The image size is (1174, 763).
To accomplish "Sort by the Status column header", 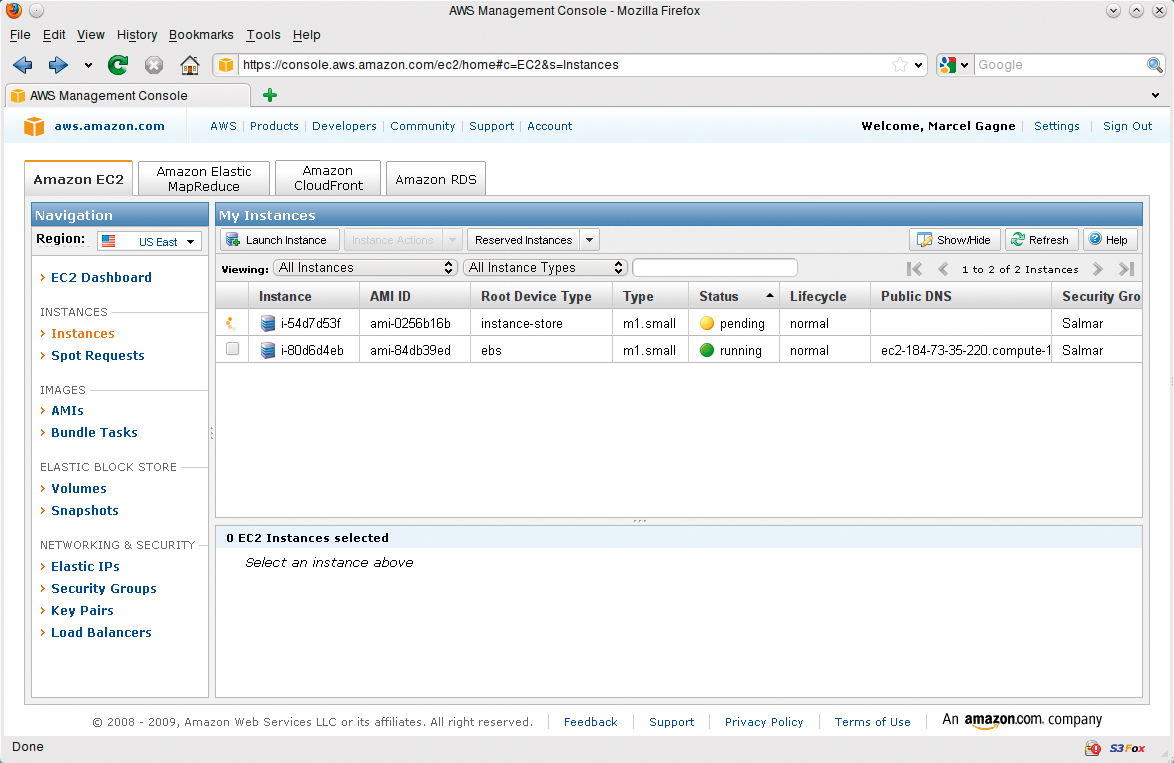I will 734,296.
